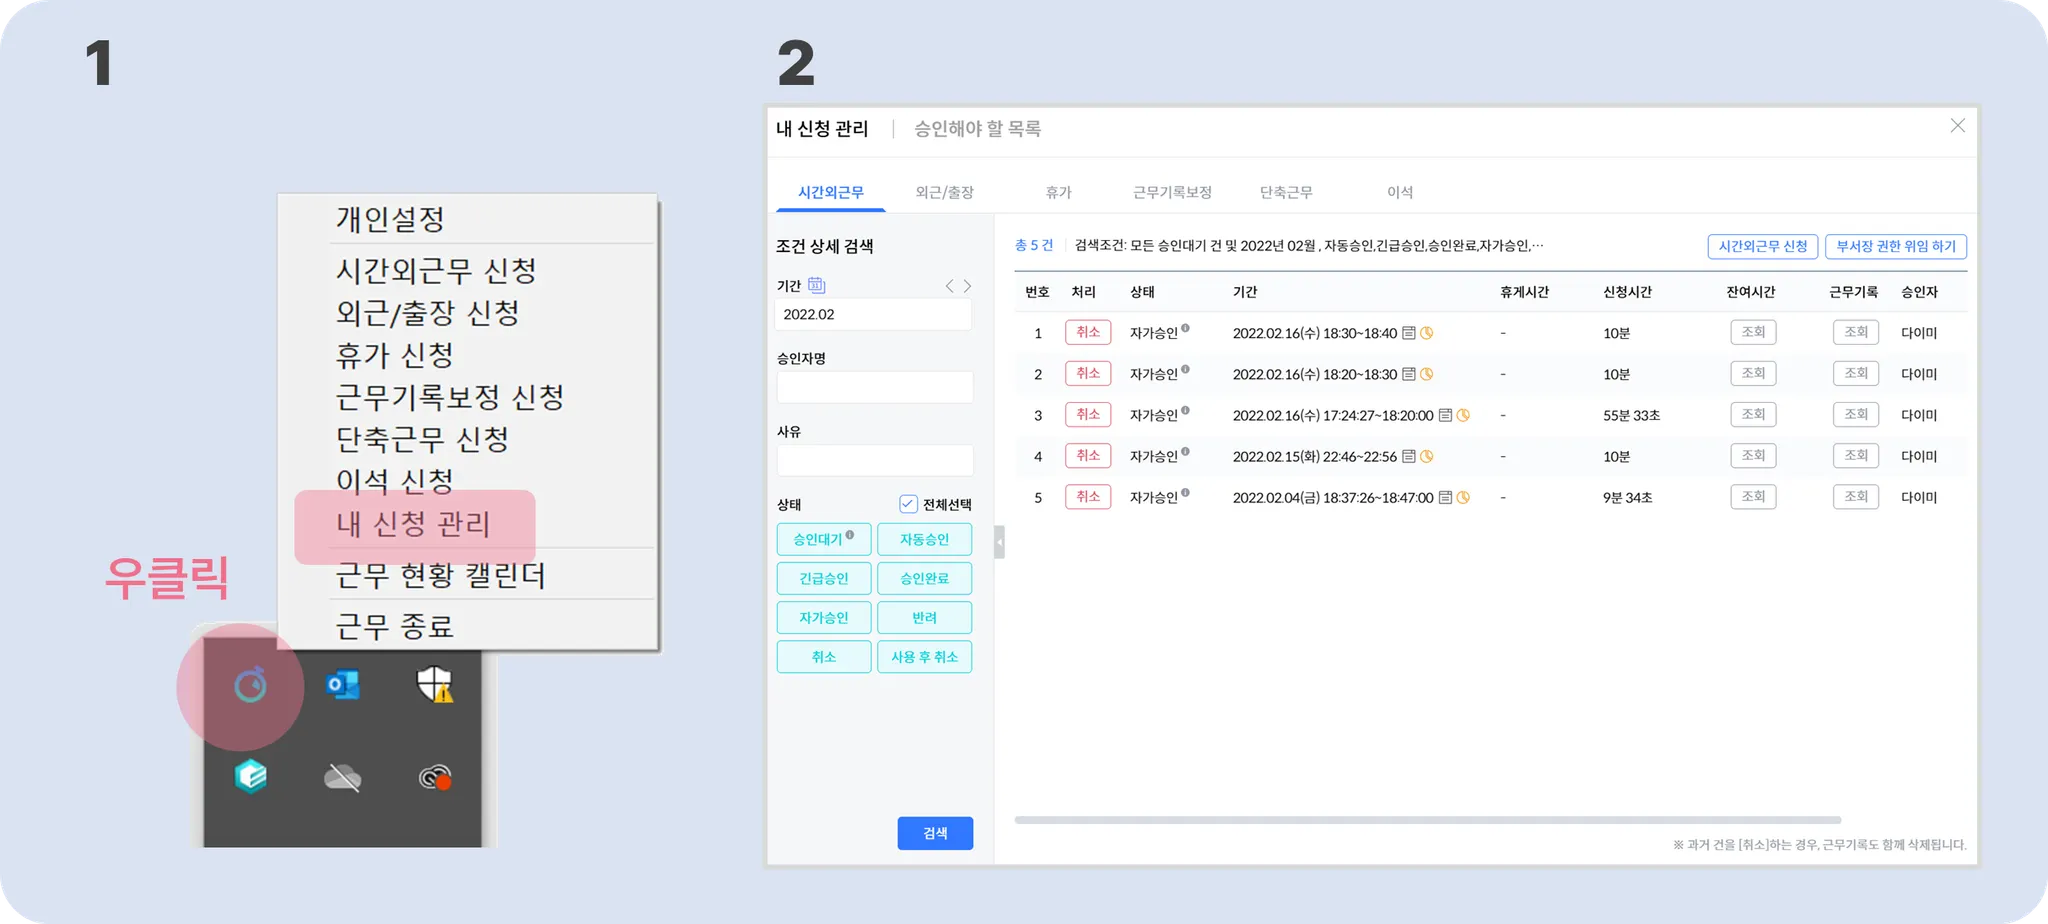
Task: Click the orange clock icon in row 4
Action: tap(1427, 456)
